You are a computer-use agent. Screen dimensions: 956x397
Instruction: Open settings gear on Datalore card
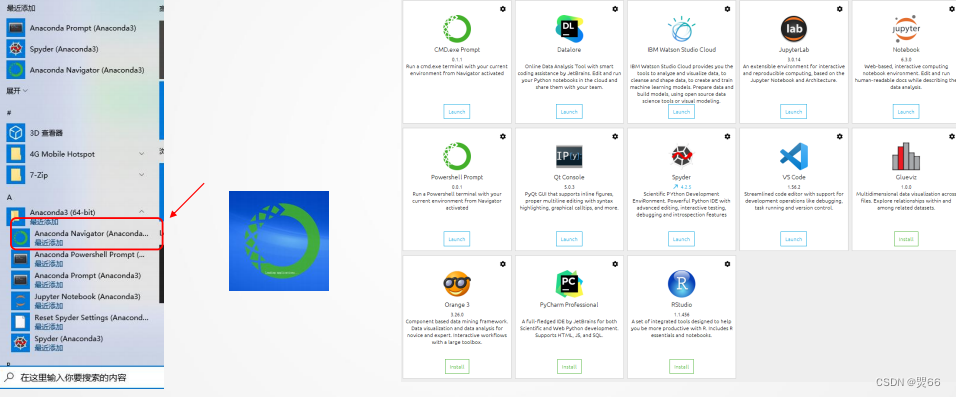click(615, 9)
